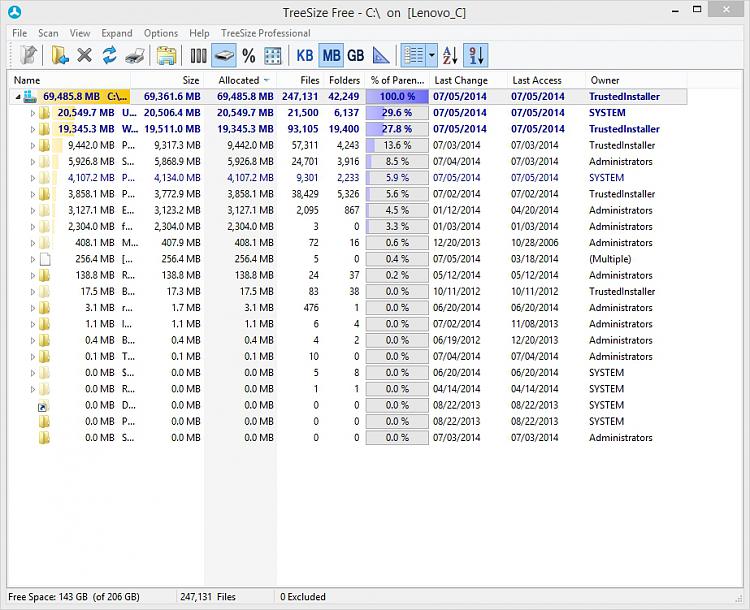Click folder icon of 3,127.1 MB row
Viewport: 750px width, 610px height.
tap(44, 211)
